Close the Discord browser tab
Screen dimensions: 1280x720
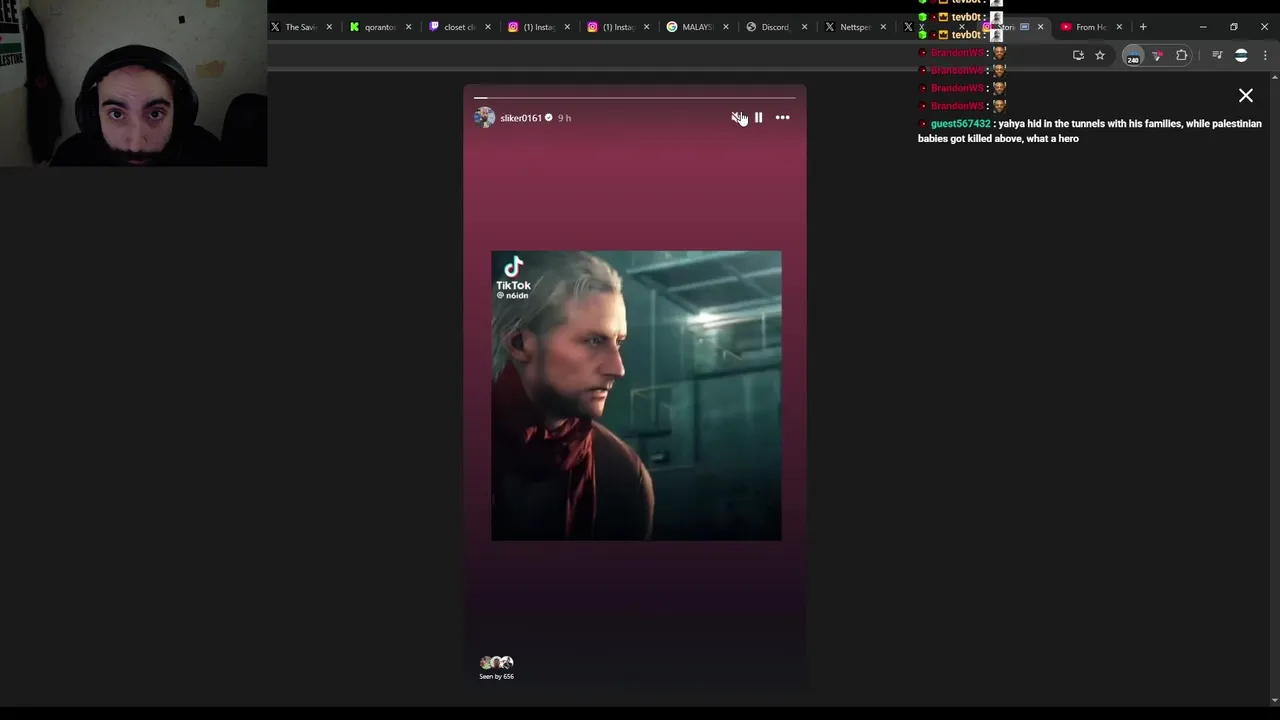click(x=804, y=27)
